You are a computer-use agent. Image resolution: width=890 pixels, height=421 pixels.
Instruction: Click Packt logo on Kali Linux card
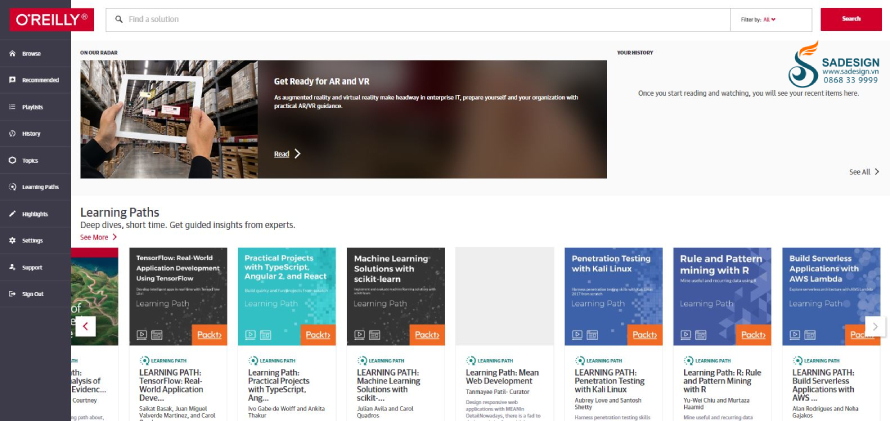(x=645, y=335)
